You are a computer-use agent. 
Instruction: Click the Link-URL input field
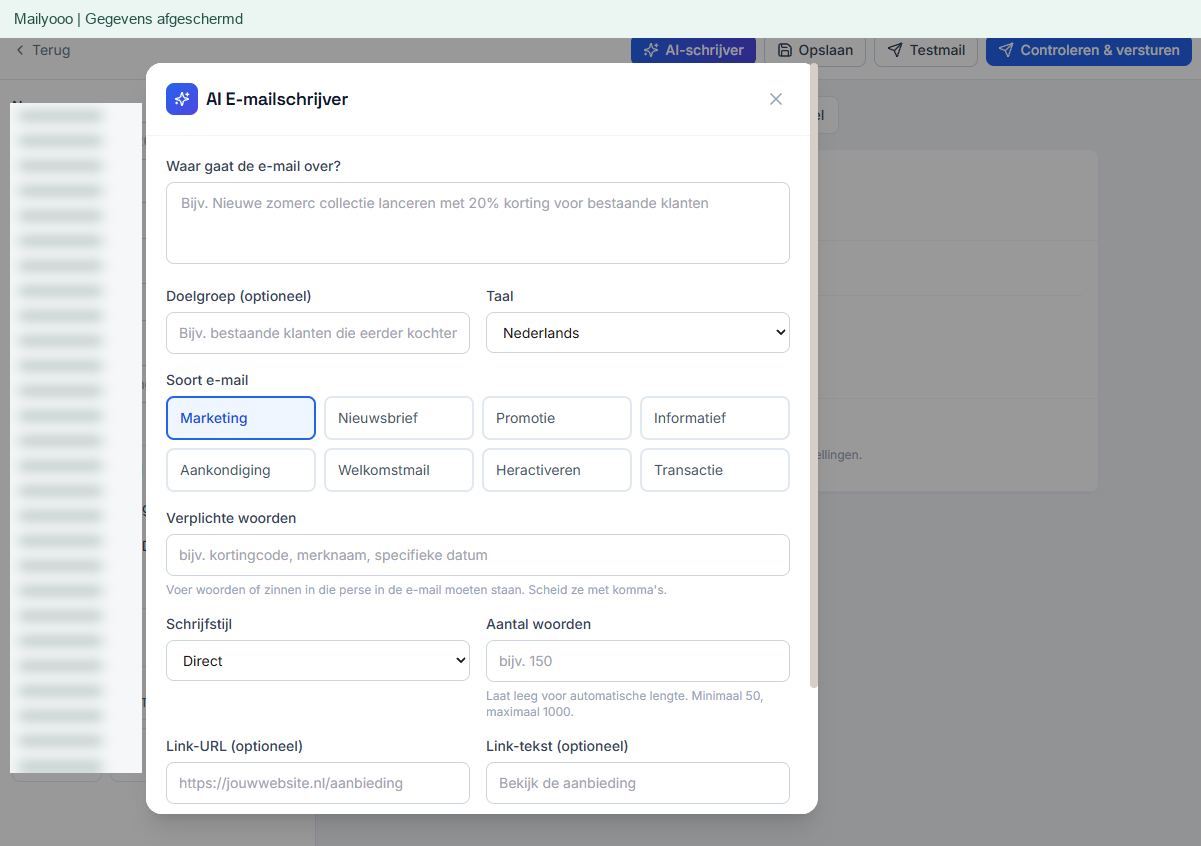[318, 783]
